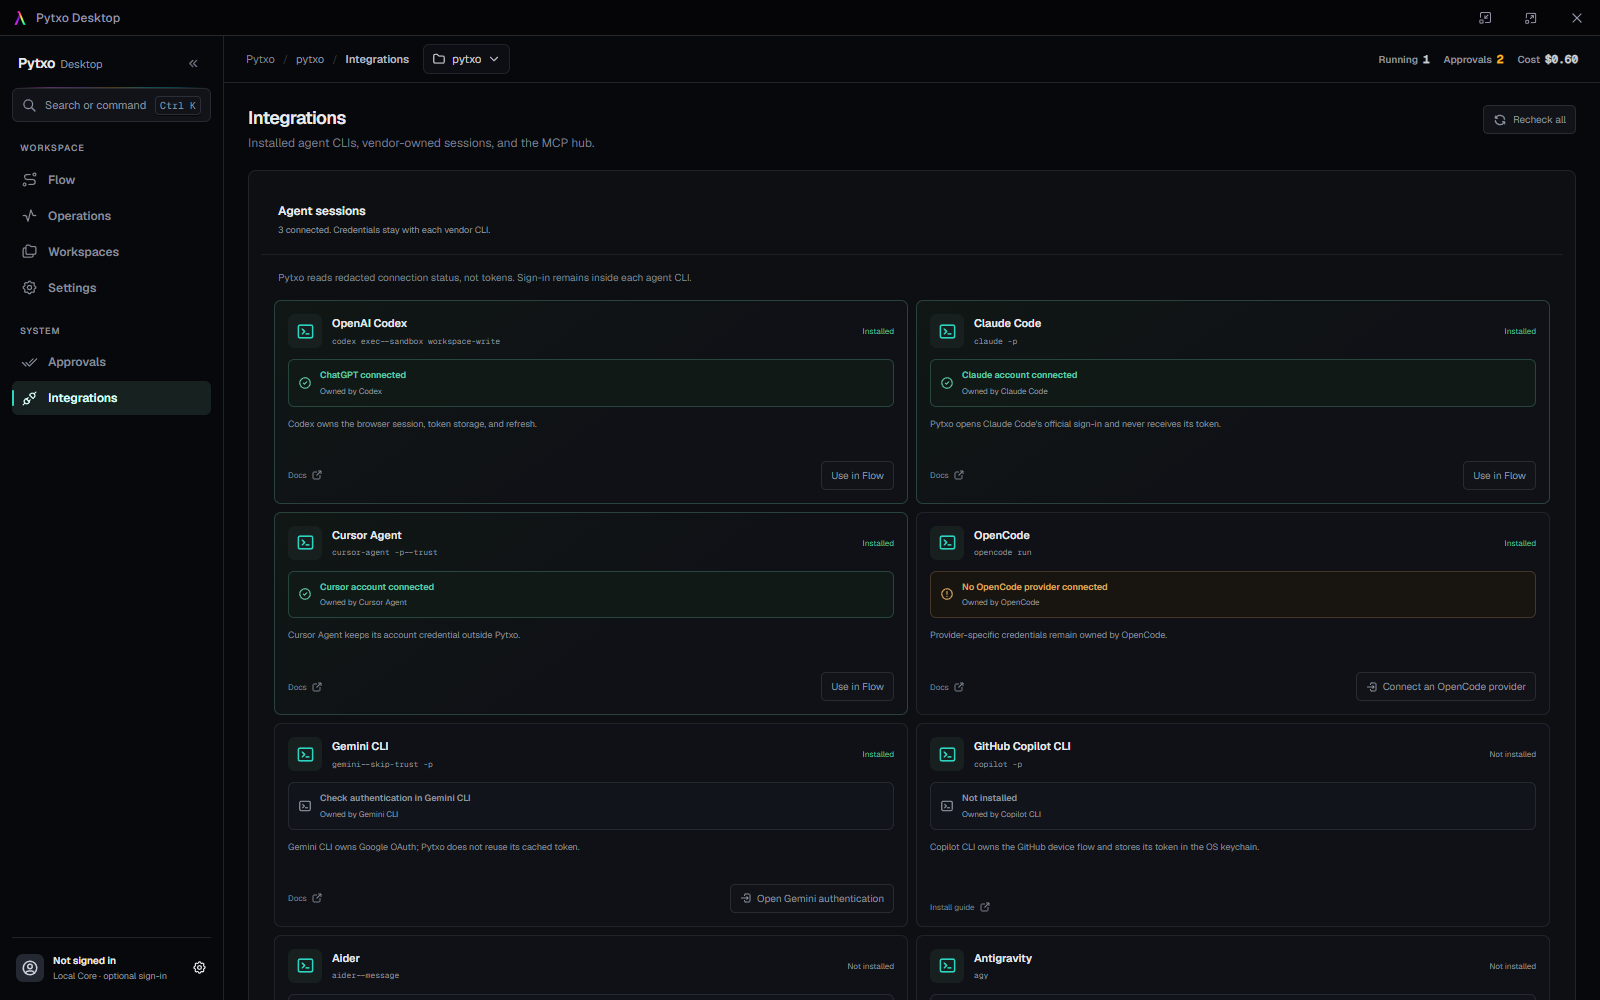This screenshot has height=1000, width=1600.
Task: Open account settings gear at sidebar bottom
Action: pyautogui.click(x=199, y=968)
